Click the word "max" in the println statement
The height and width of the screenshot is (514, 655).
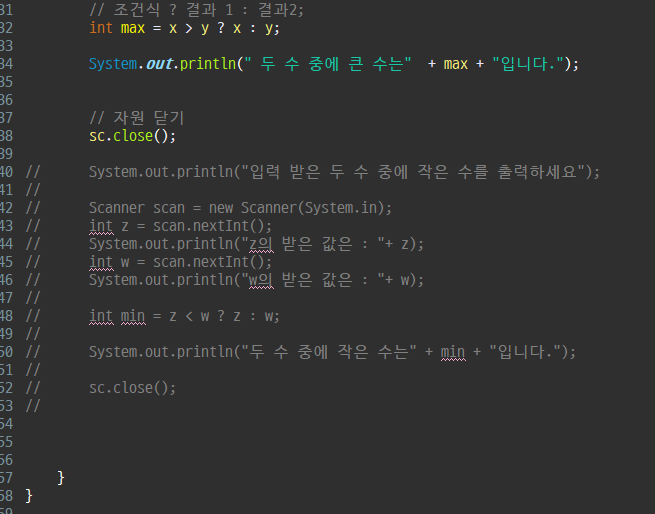coord(455,64)
